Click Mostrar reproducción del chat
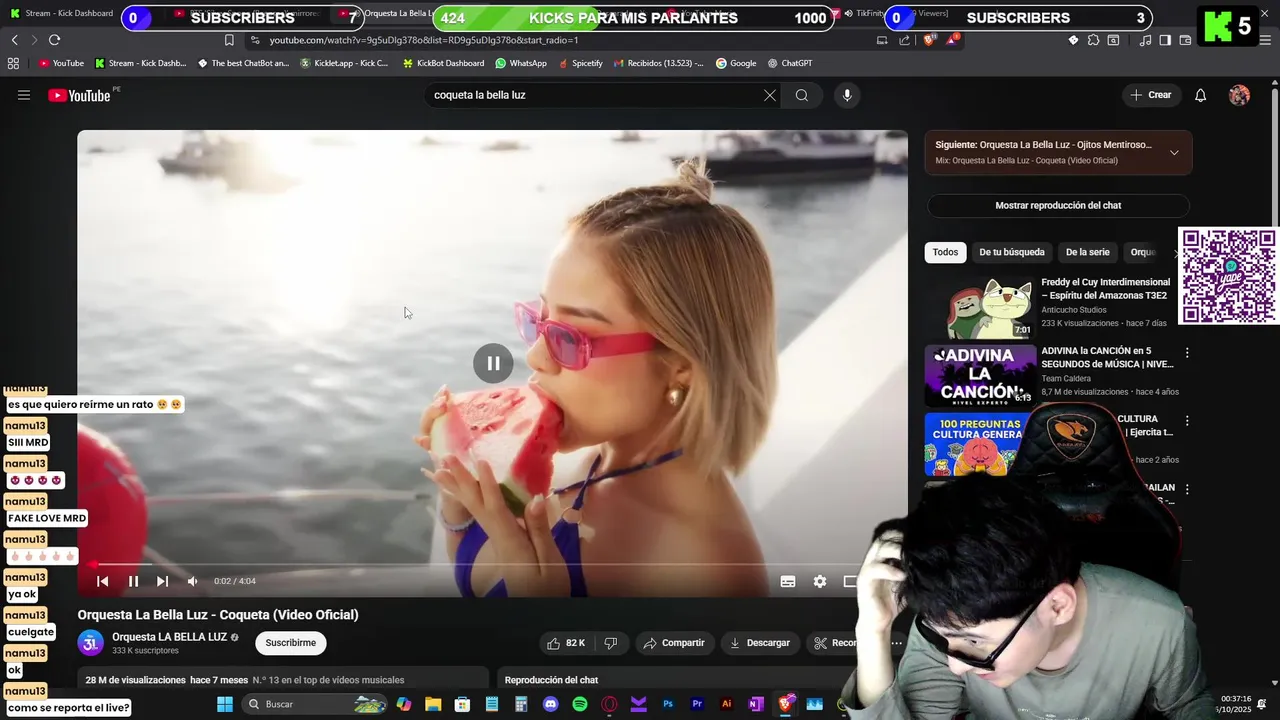1280x720 pixels. [x=1058, y=205]
